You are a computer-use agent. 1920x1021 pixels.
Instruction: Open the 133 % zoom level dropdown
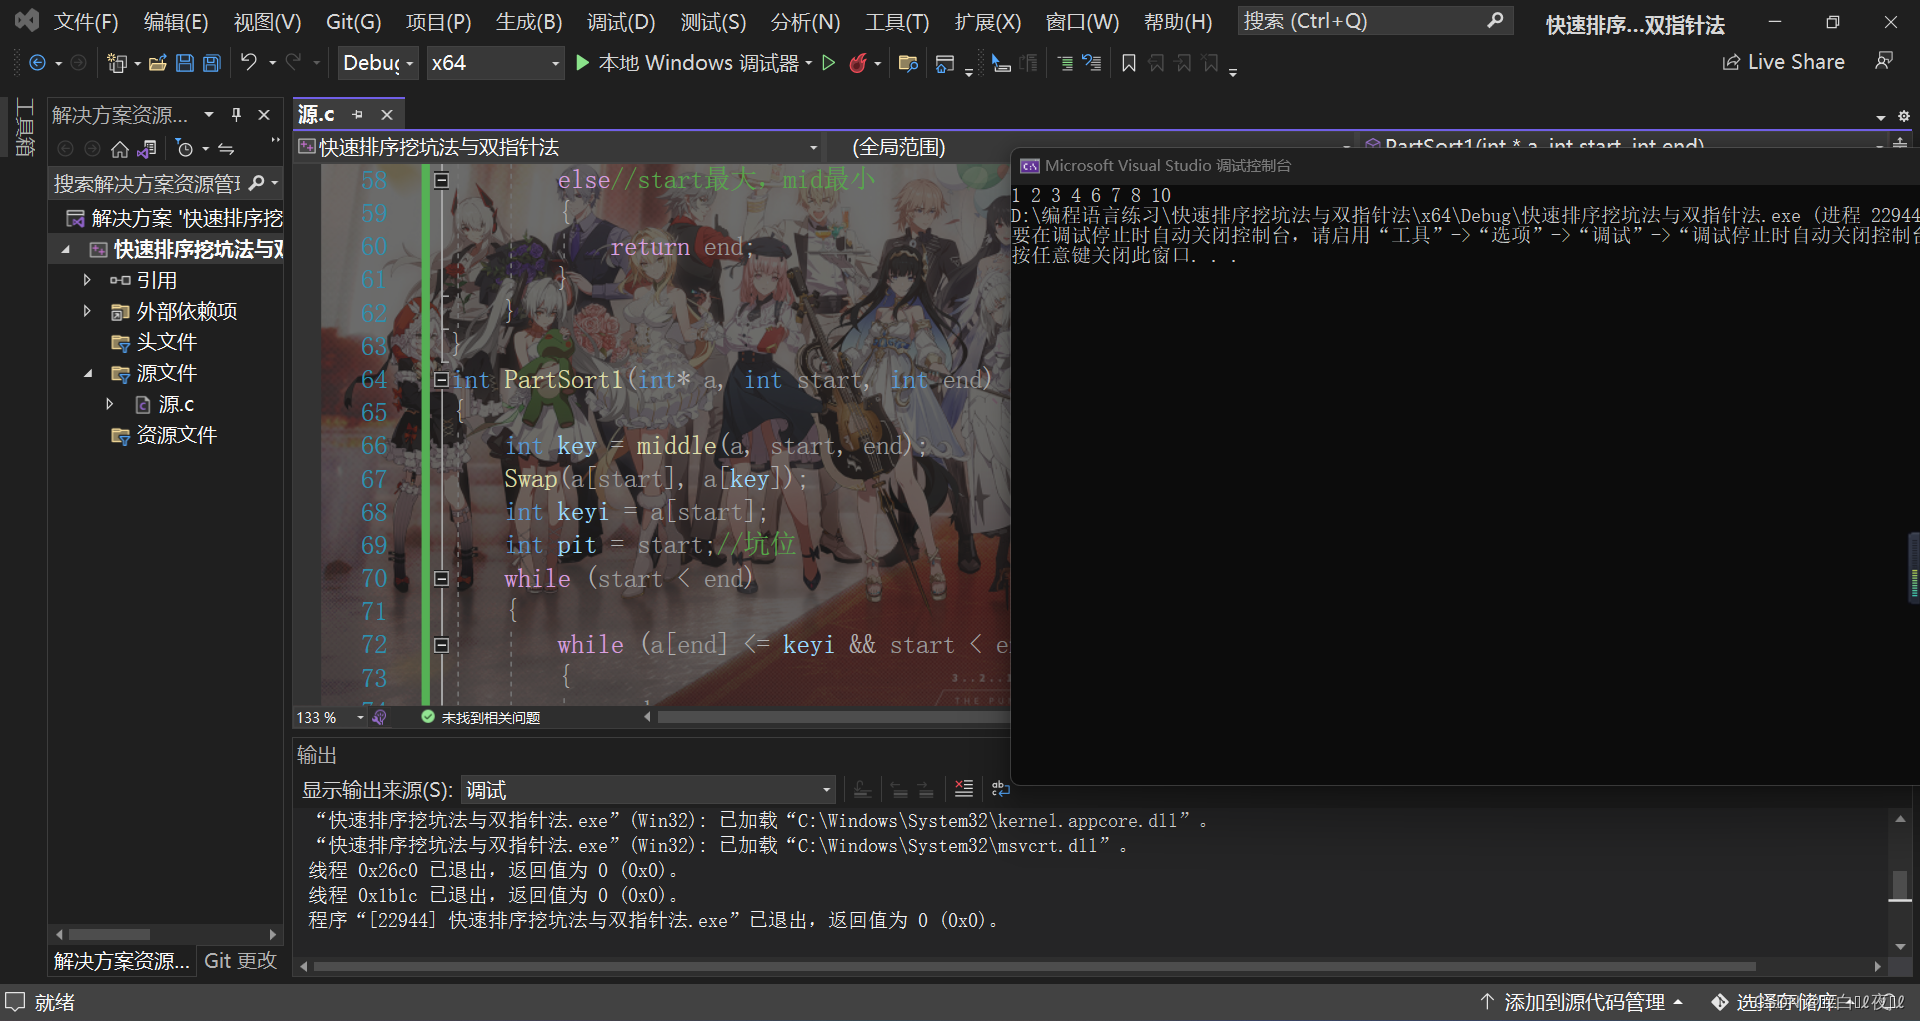pos(330,718)
